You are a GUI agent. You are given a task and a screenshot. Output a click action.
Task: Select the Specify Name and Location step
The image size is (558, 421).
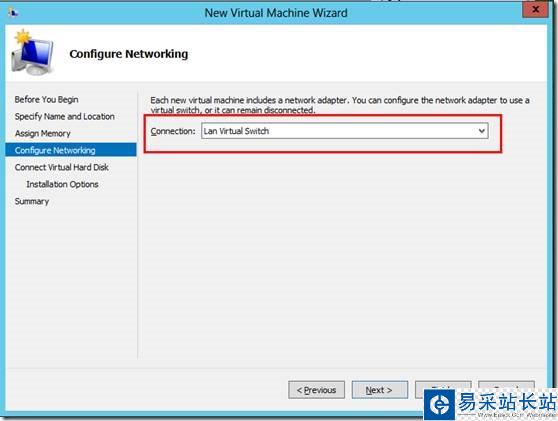[x=65, y=116]
